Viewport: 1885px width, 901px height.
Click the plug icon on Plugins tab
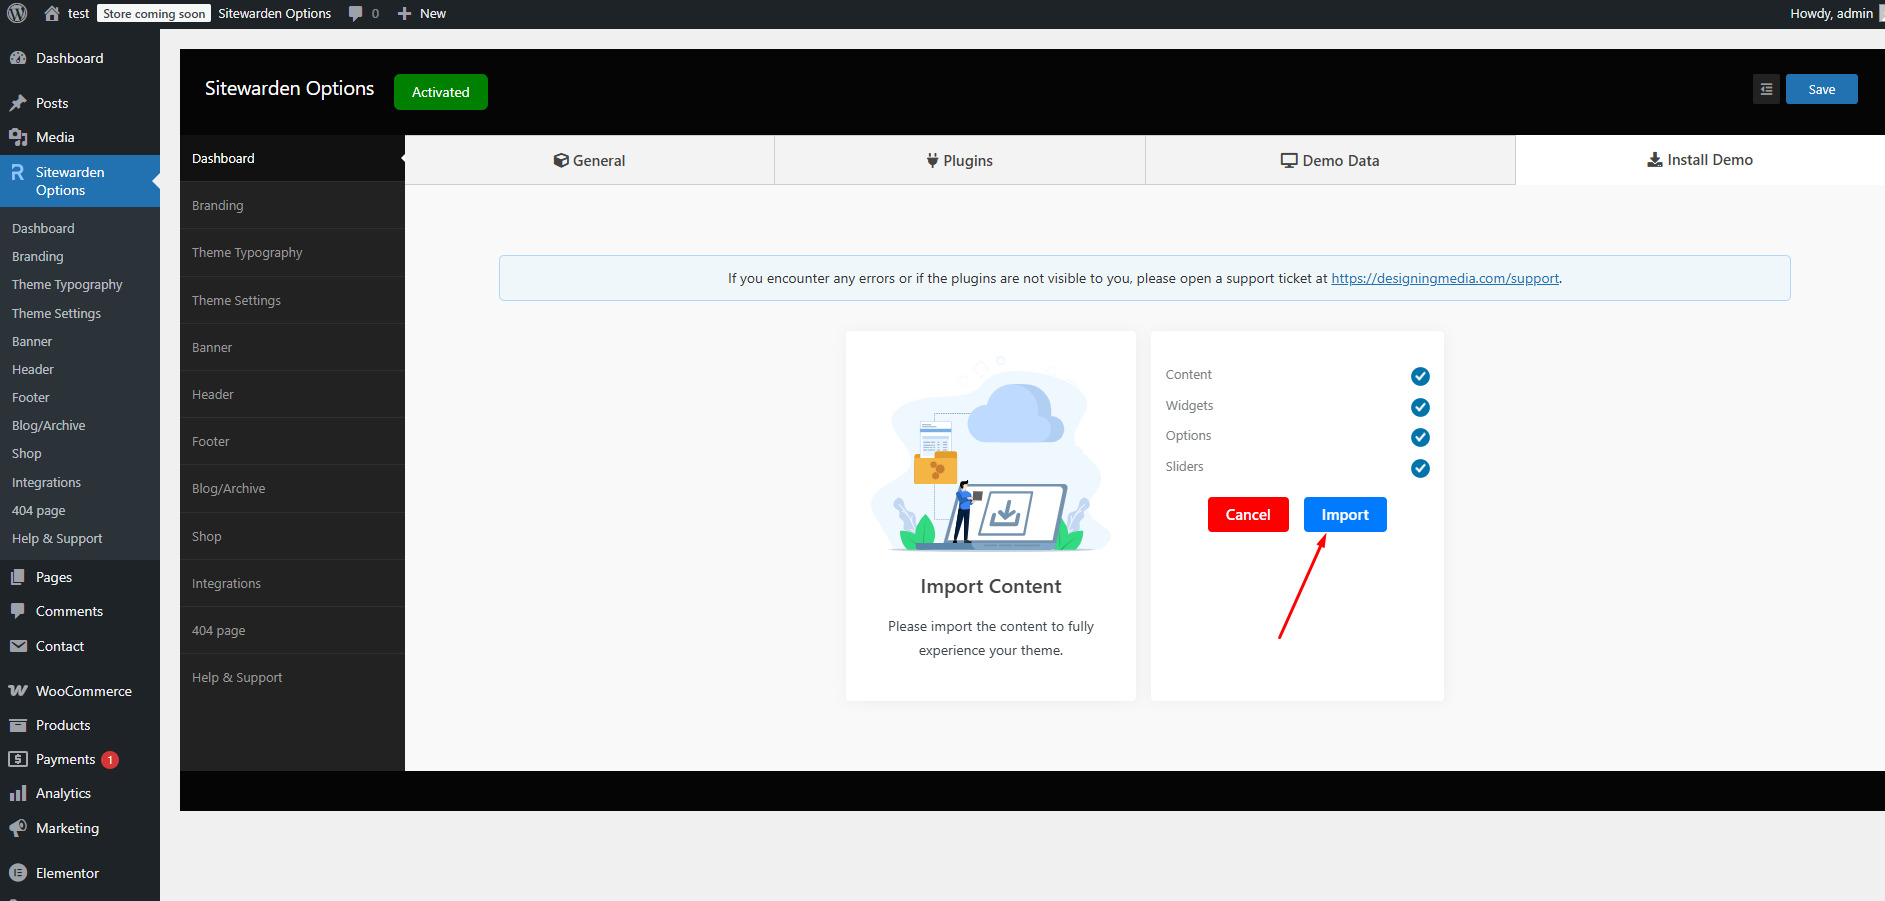point(933,160)
